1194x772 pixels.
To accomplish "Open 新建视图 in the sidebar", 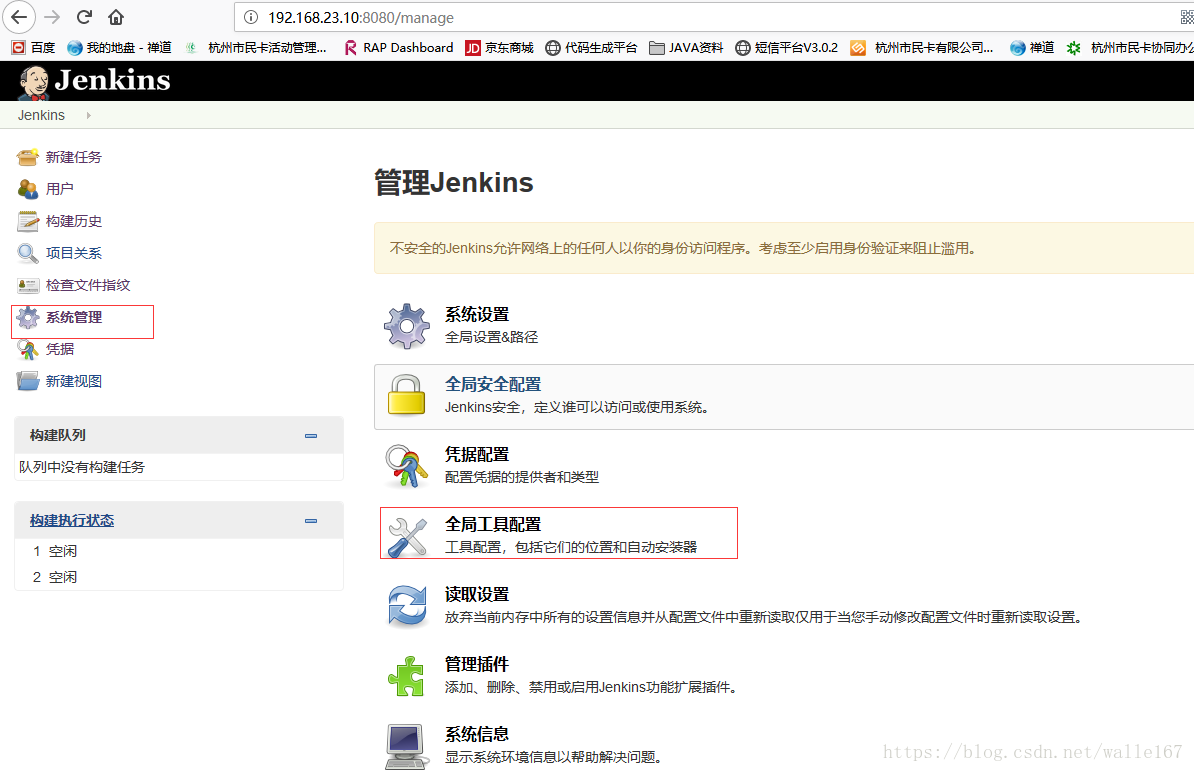I will (x=73, y=381).
